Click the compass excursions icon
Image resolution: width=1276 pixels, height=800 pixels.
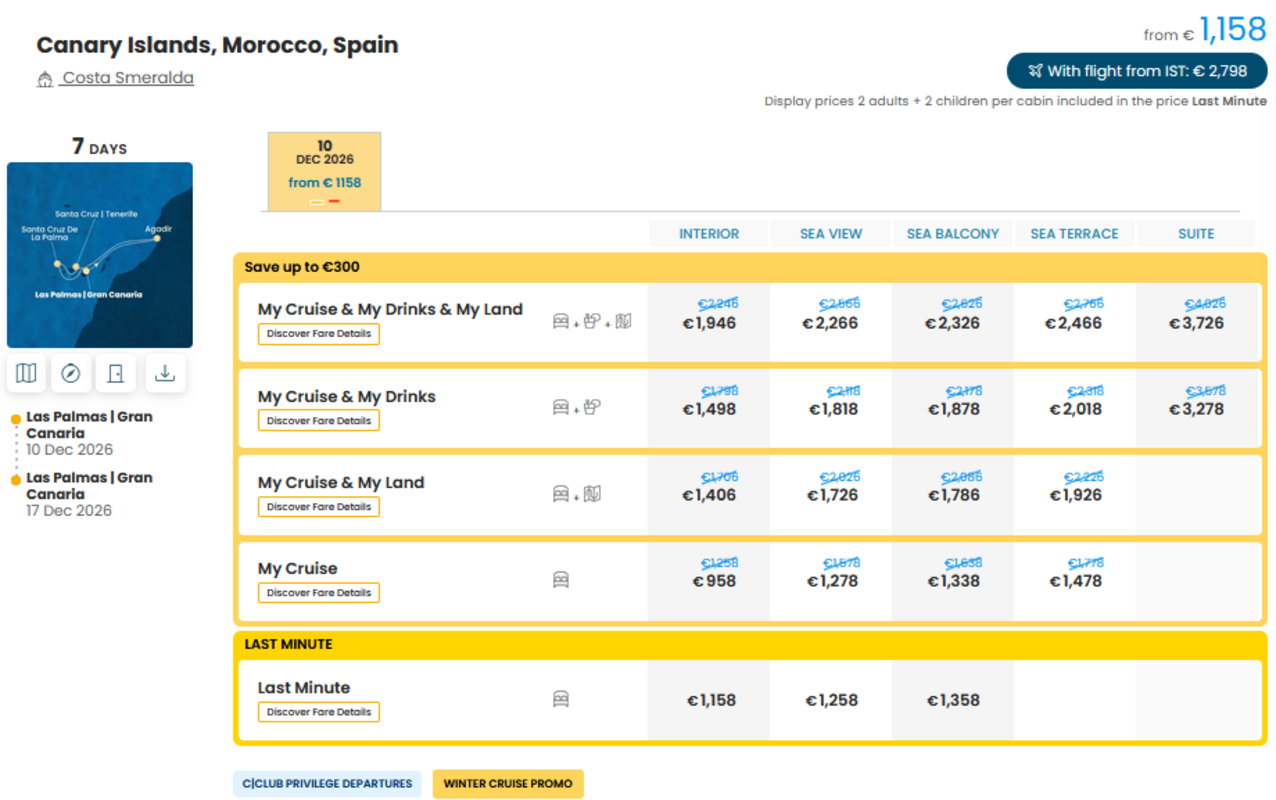[71, 373]
